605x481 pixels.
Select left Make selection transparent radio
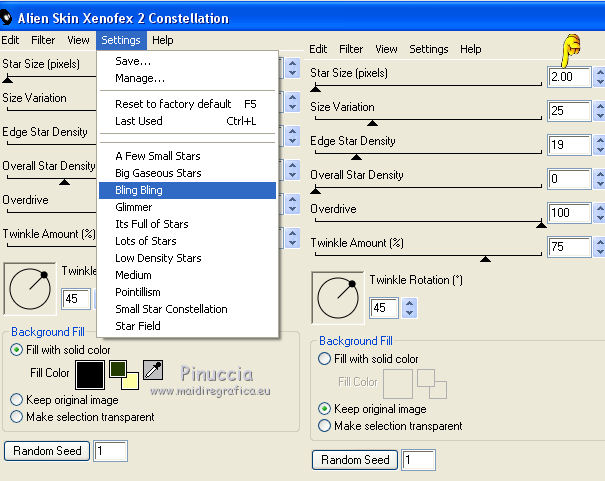pyautogui.click(x=16, y=417)
